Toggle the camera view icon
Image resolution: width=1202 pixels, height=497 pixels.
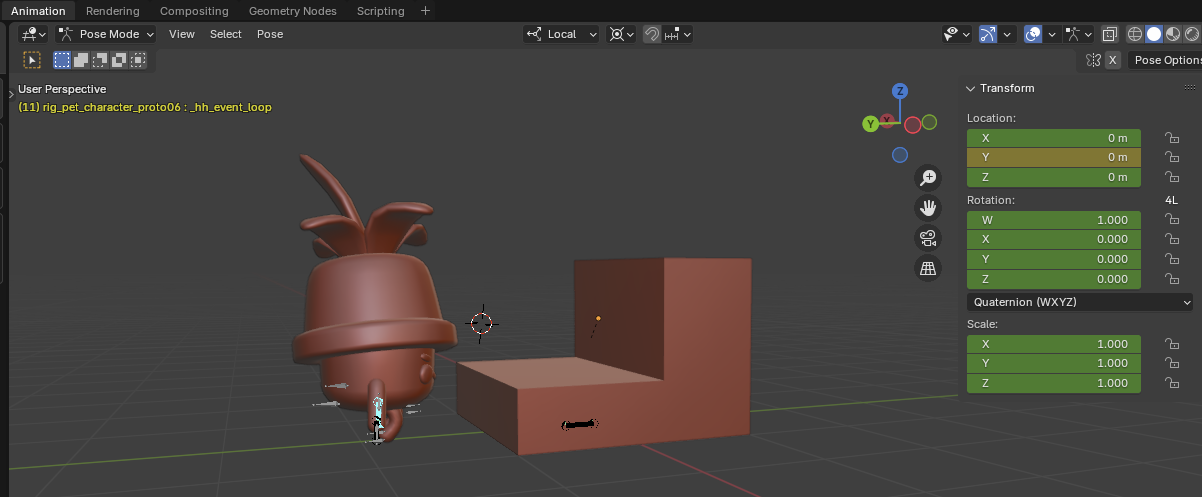pos(928,238)
